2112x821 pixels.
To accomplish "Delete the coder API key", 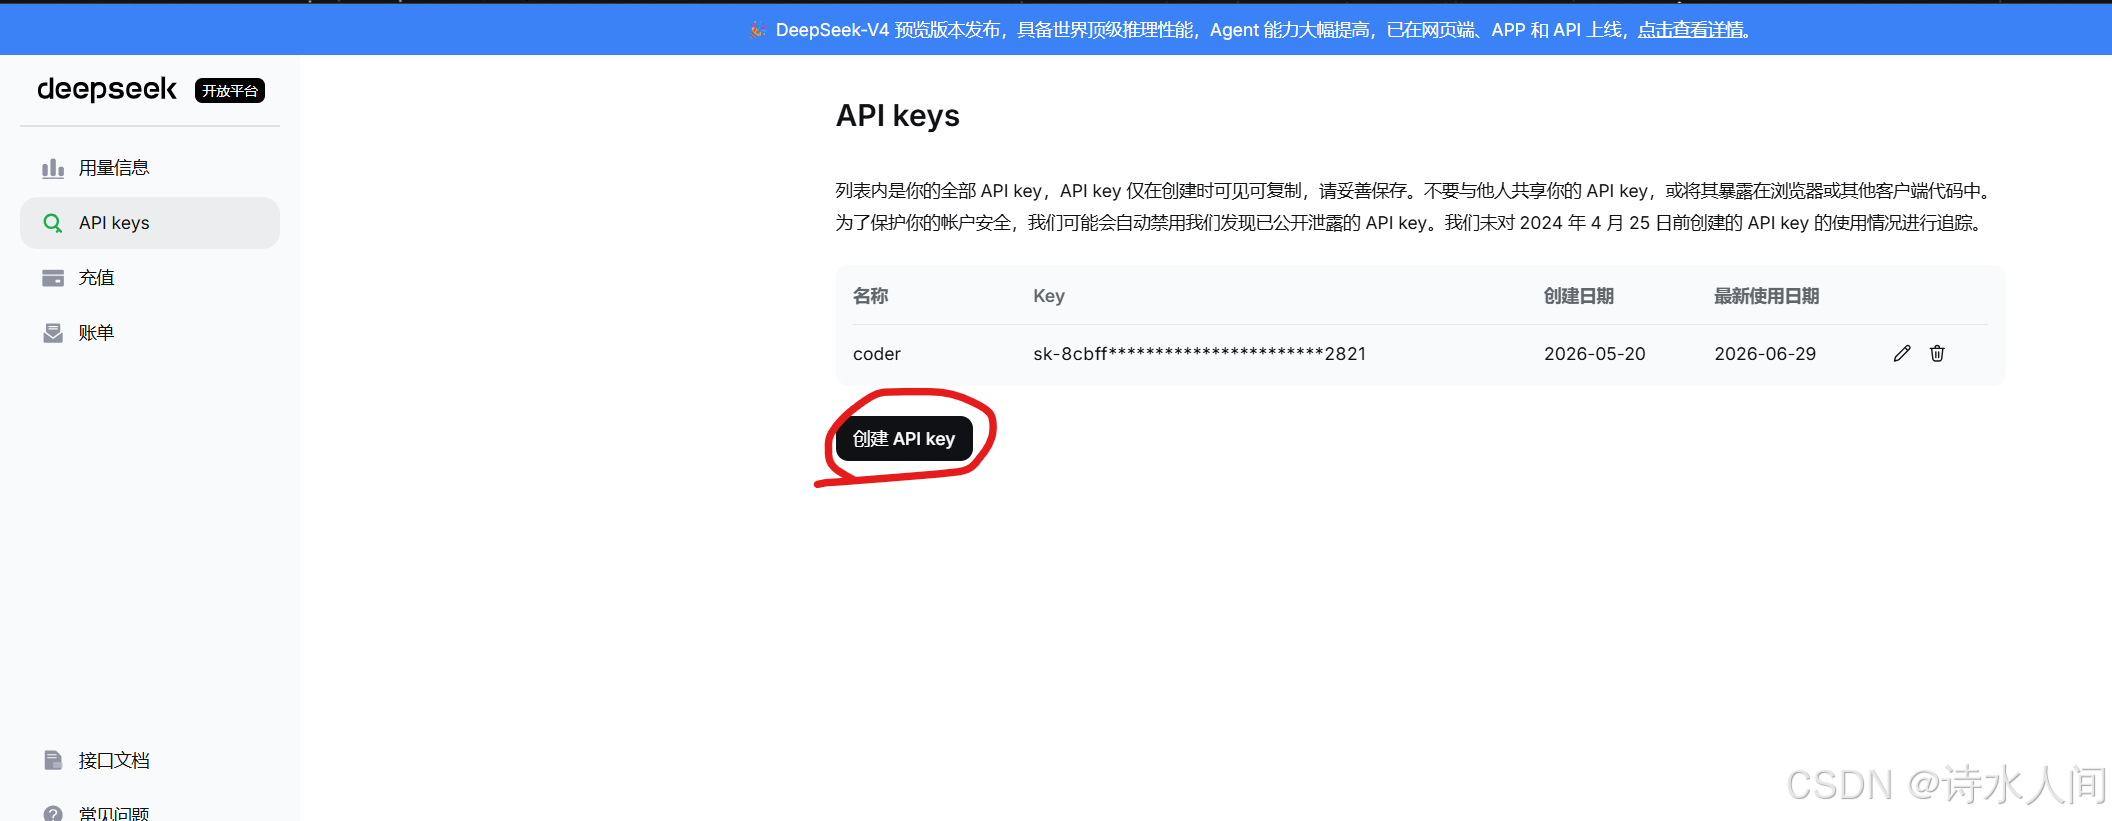I will (1937, 353).
